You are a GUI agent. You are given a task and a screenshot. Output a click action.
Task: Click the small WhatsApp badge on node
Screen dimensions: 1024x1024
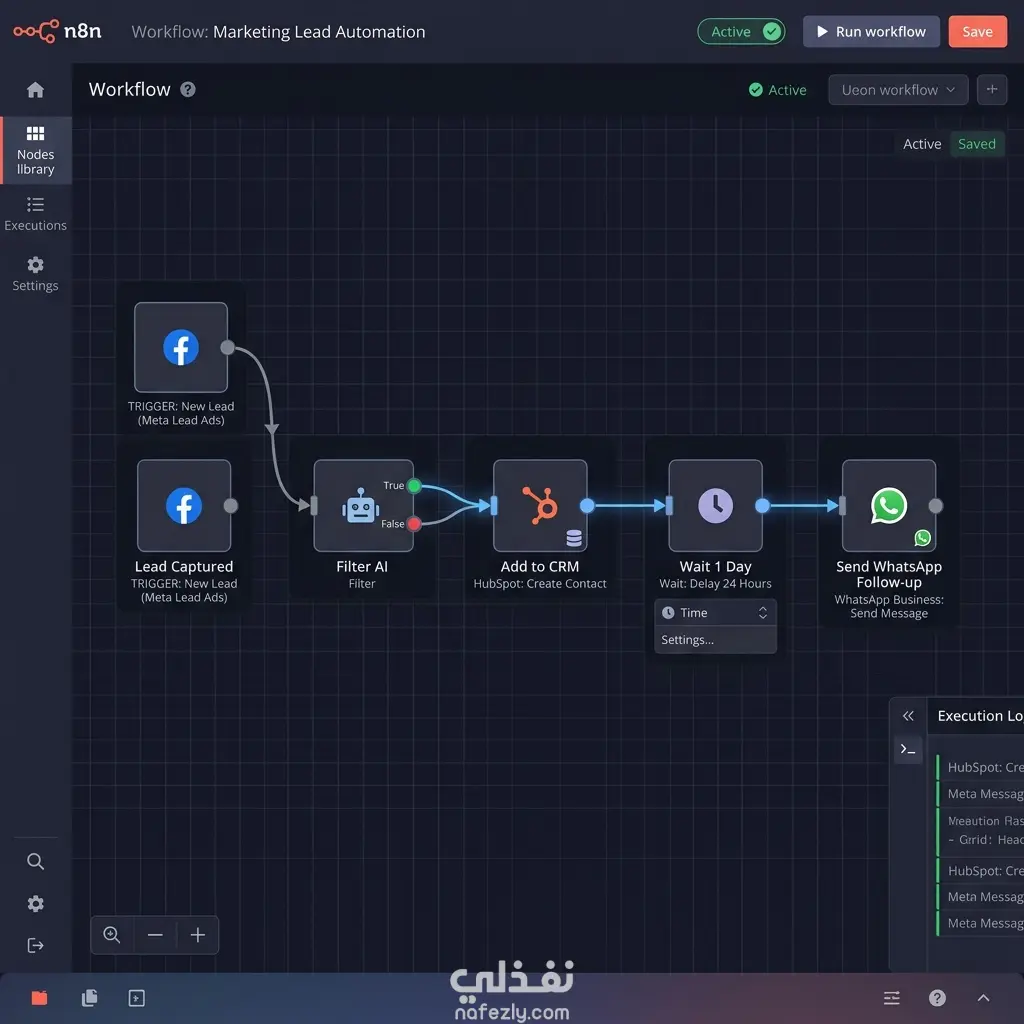[922, 537]
